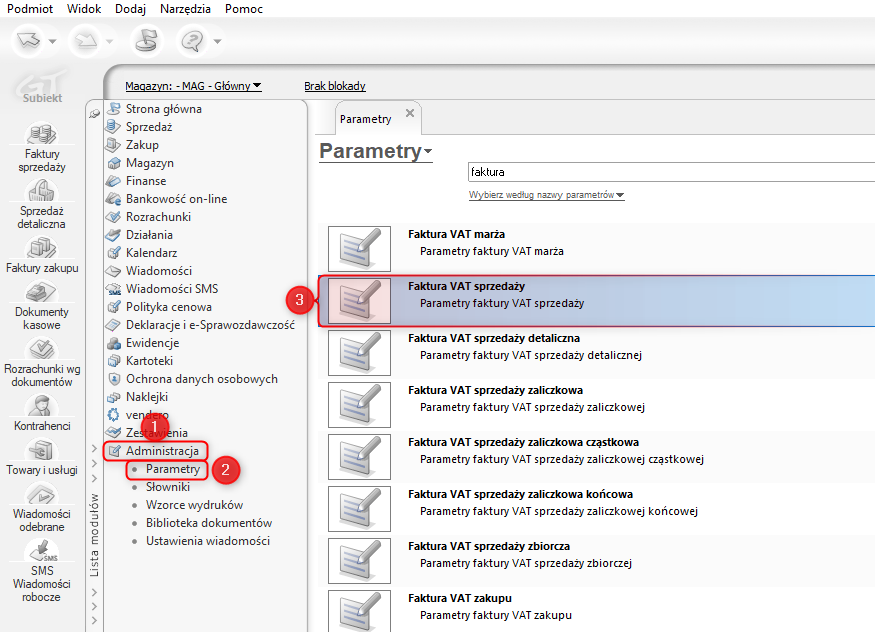Close the Parametry tab
Screen dimensions: 875x632
pyautogui.click(x=409, y=113)
